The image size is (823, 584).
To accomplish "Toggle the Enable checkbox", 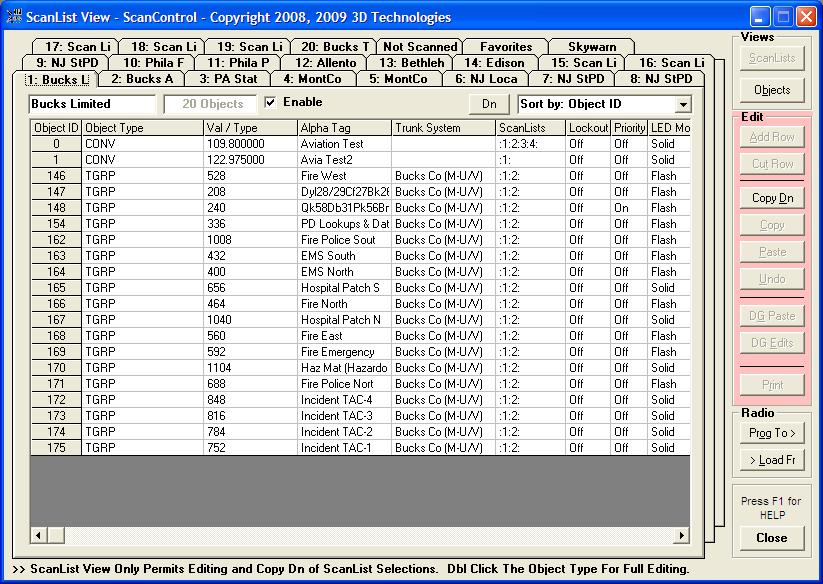I will [x=270, y=102].
